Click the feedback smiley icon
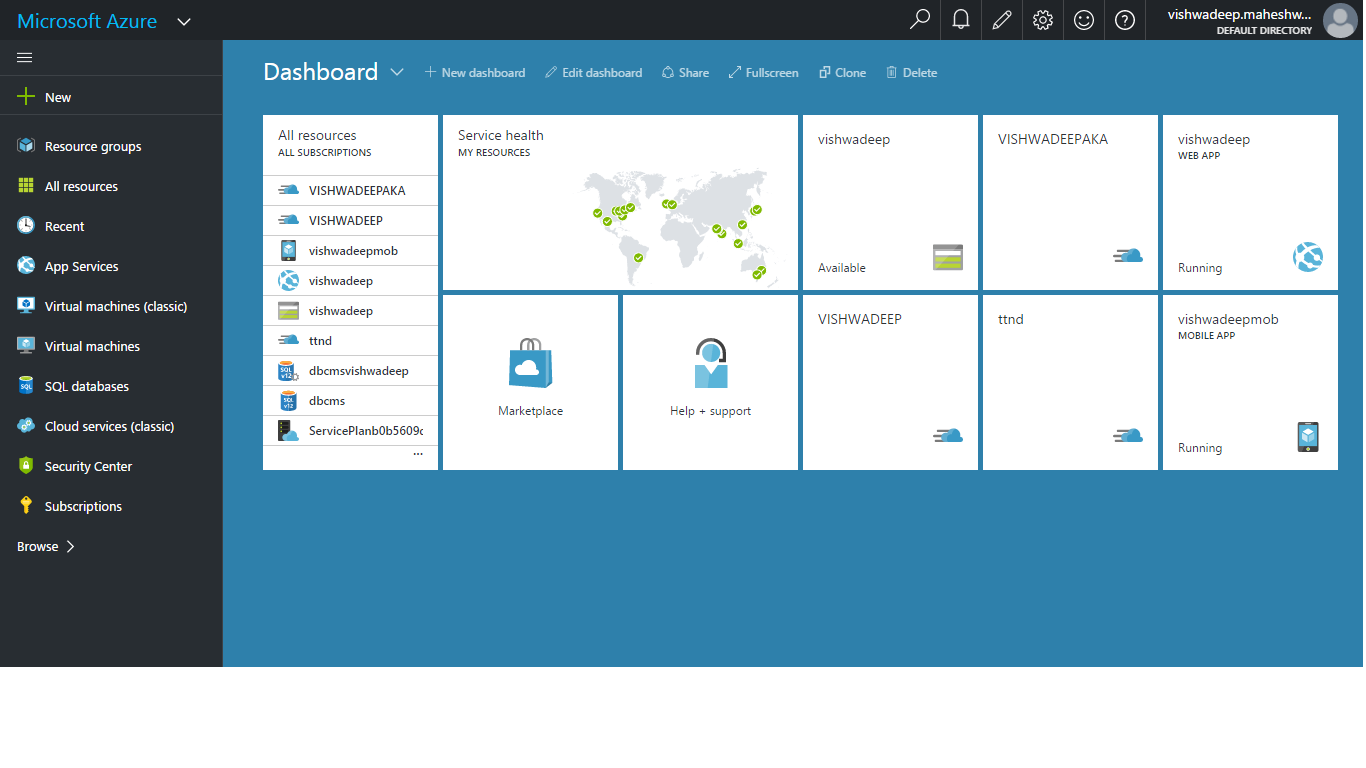The width and height of the screenshot is (1366, 768). 1084,20
